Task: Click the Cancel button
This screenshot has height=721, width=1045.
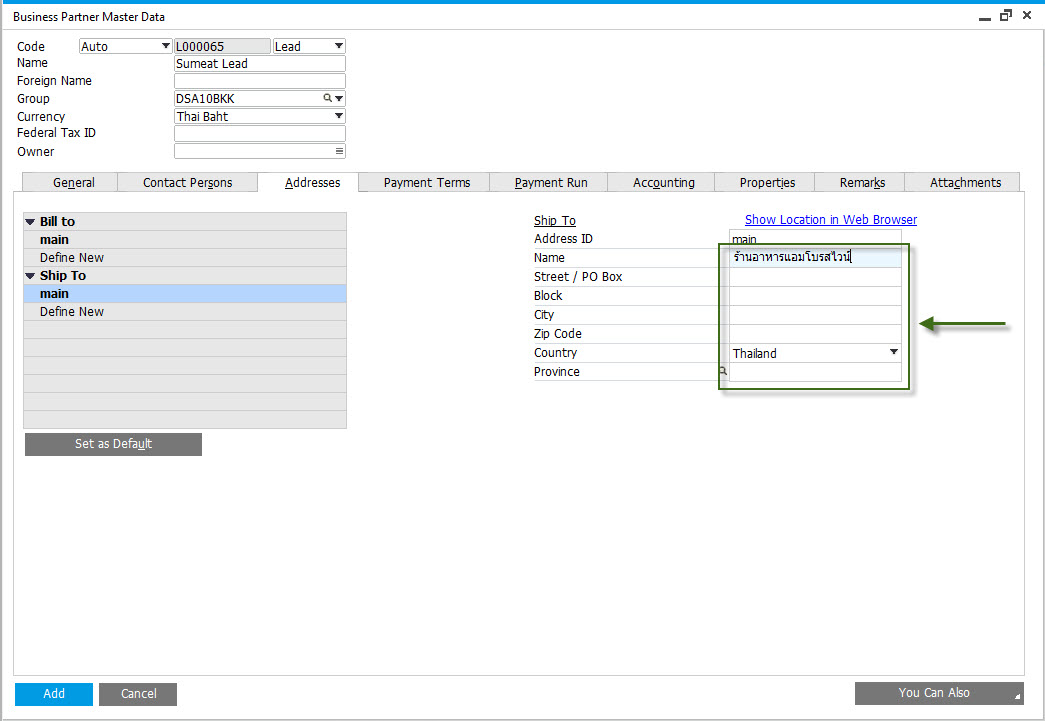Action: pos(138,694)
